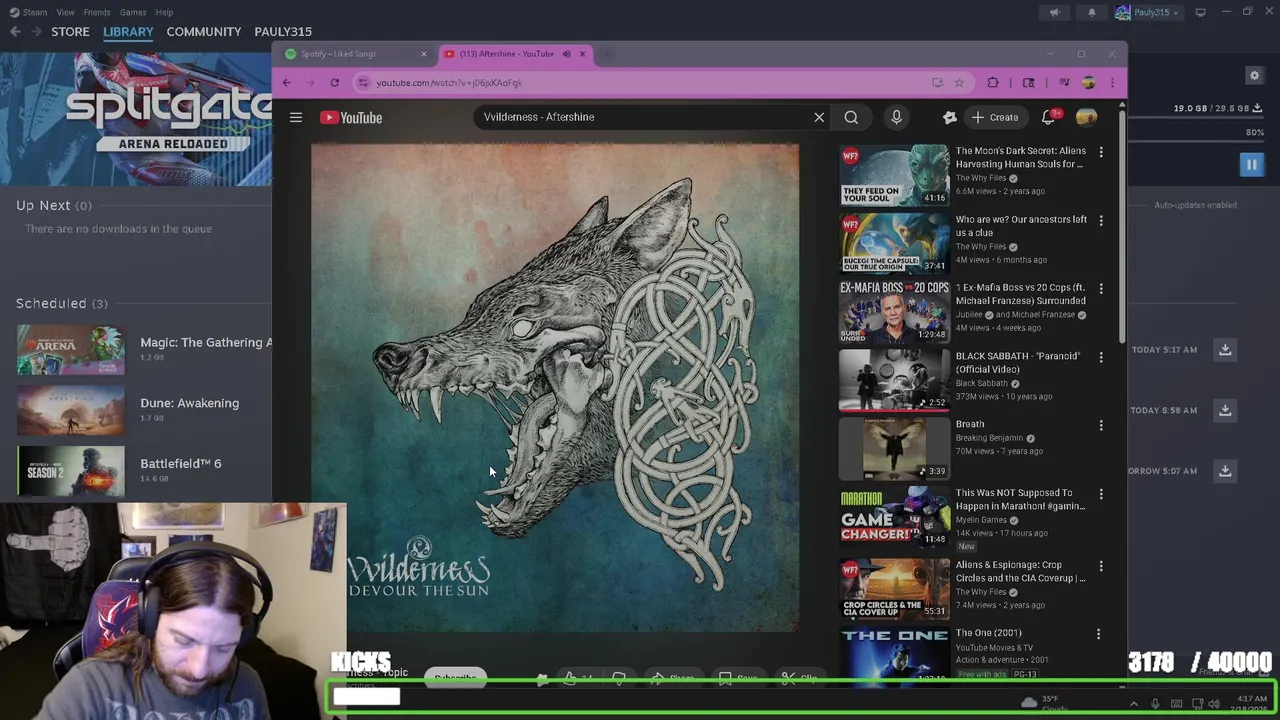Image resolution: width=1280 pixels, height=720 pixels.
Task: Open the browser profile avatar
Action: click(1088, 83)
